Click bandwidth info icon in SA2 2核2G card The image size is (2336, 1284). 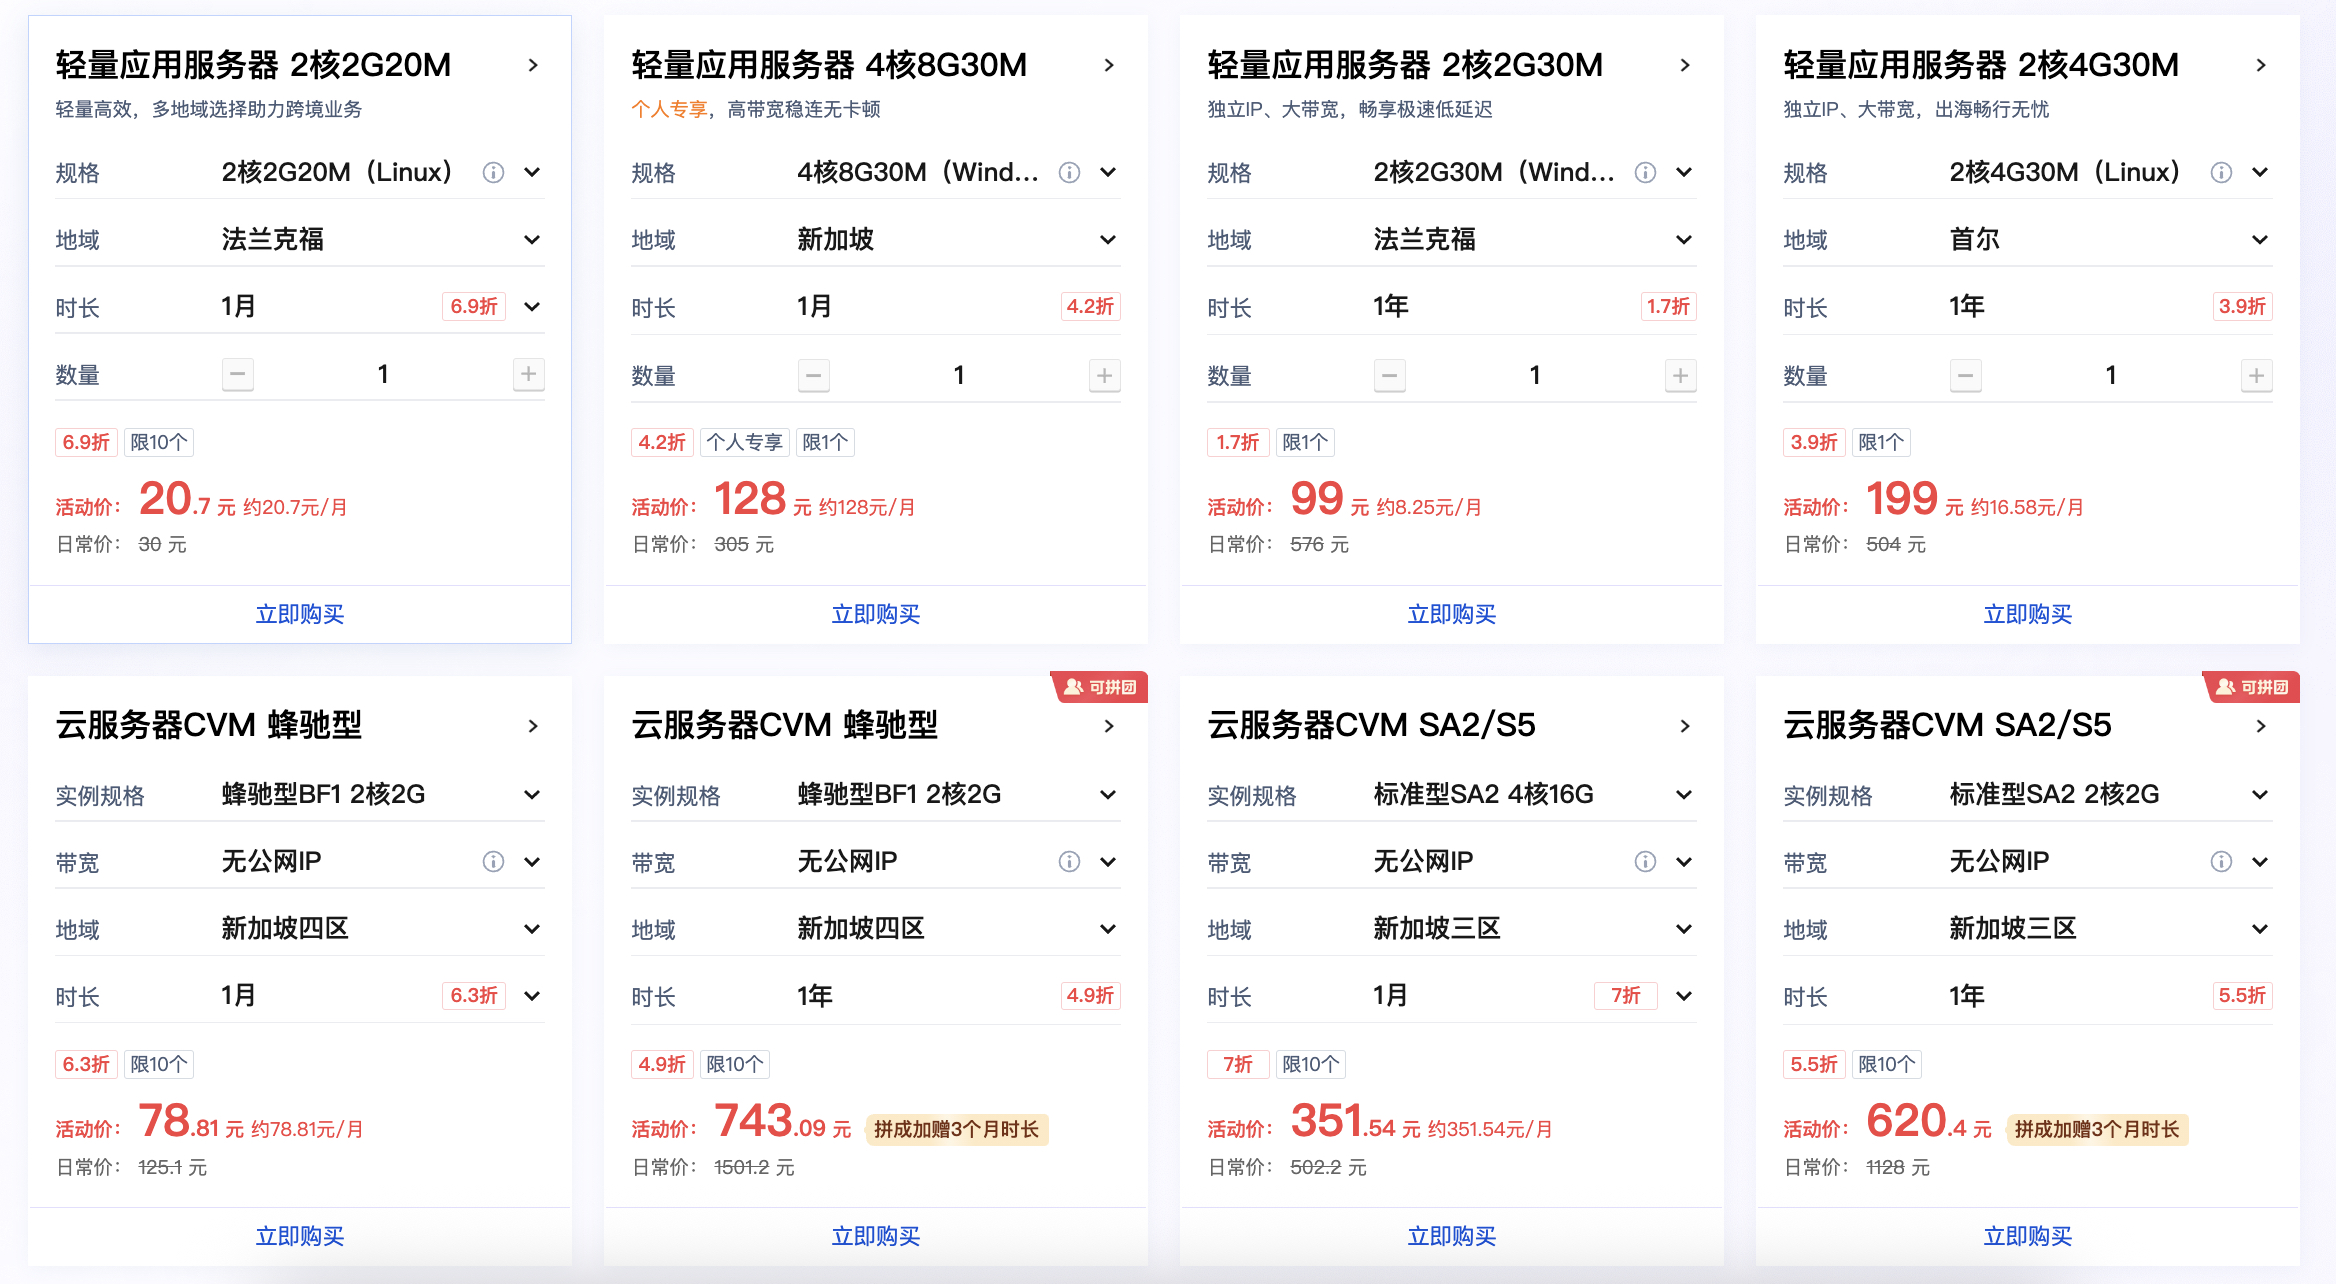point(2221,861)
